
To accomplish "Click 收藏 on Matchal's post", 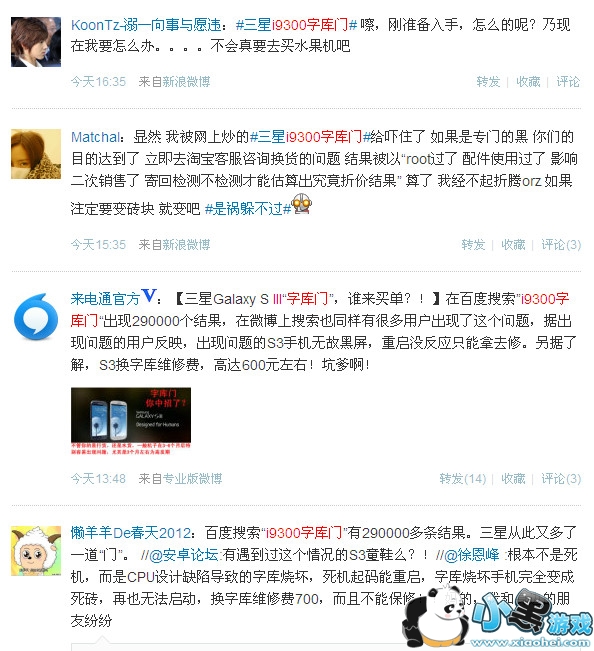I will coord(513,245).
